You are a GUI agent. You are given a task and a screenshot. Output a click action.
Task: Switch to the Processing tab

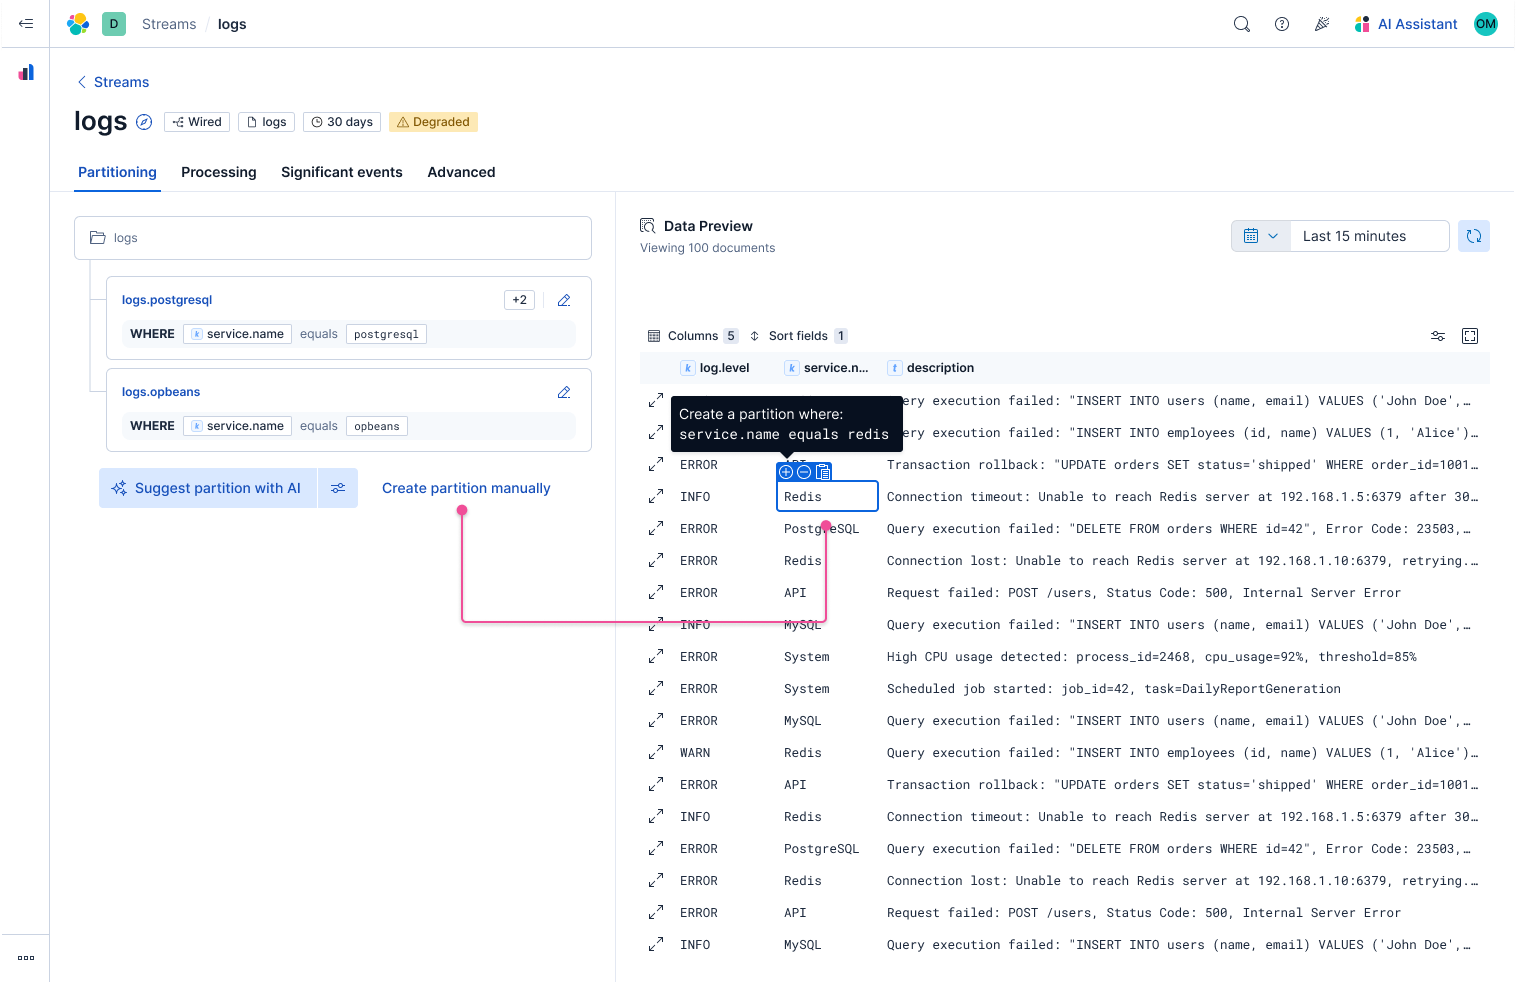click(x=219, y=172)
